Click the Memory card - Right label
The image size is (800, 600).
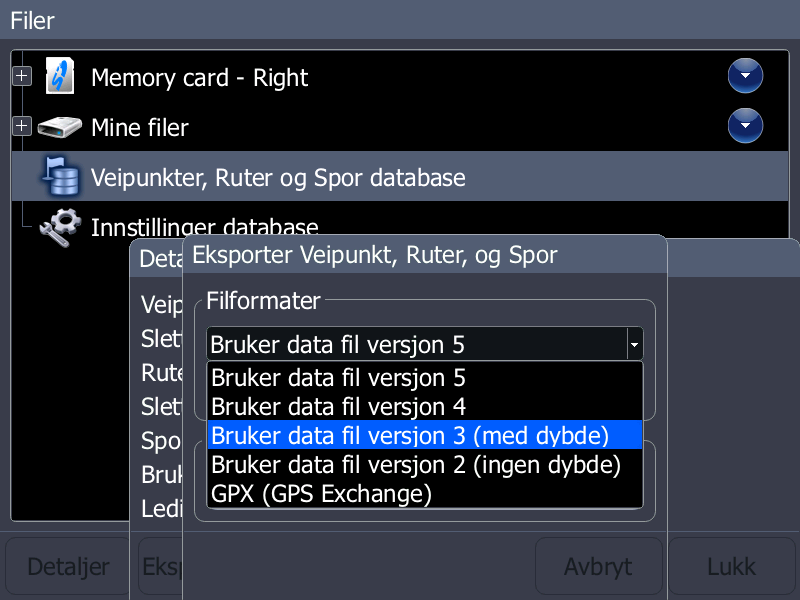[199, 78]
